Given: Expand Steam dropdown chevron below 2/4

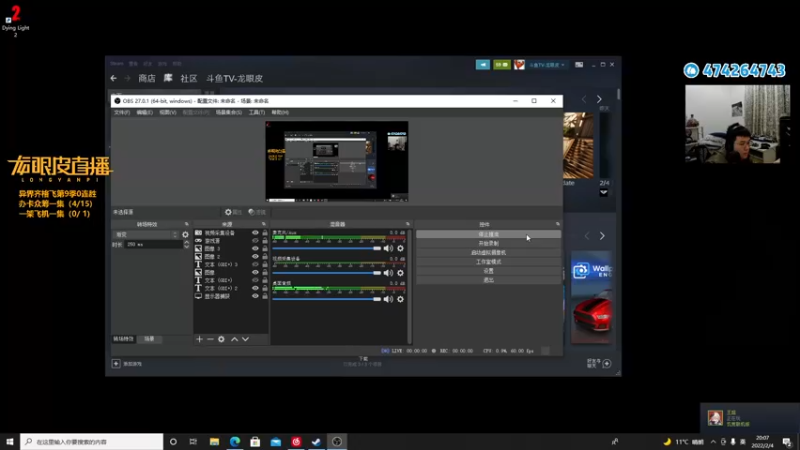Looking at the screenshot, I should pyautogui.click(x=604, y=192).
